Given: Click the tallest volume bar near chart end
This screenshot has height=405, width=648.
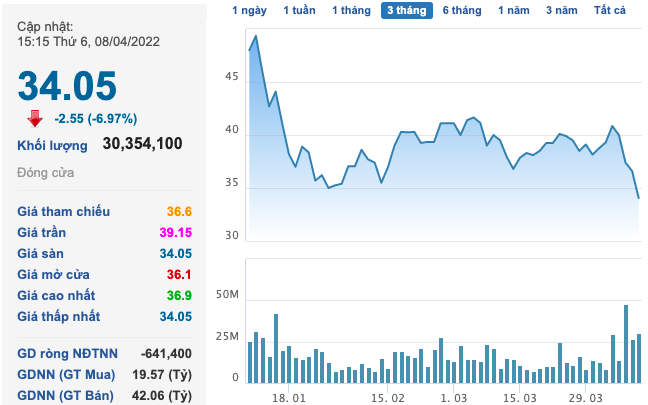Looking at the screenshot, I should point(626,344).
